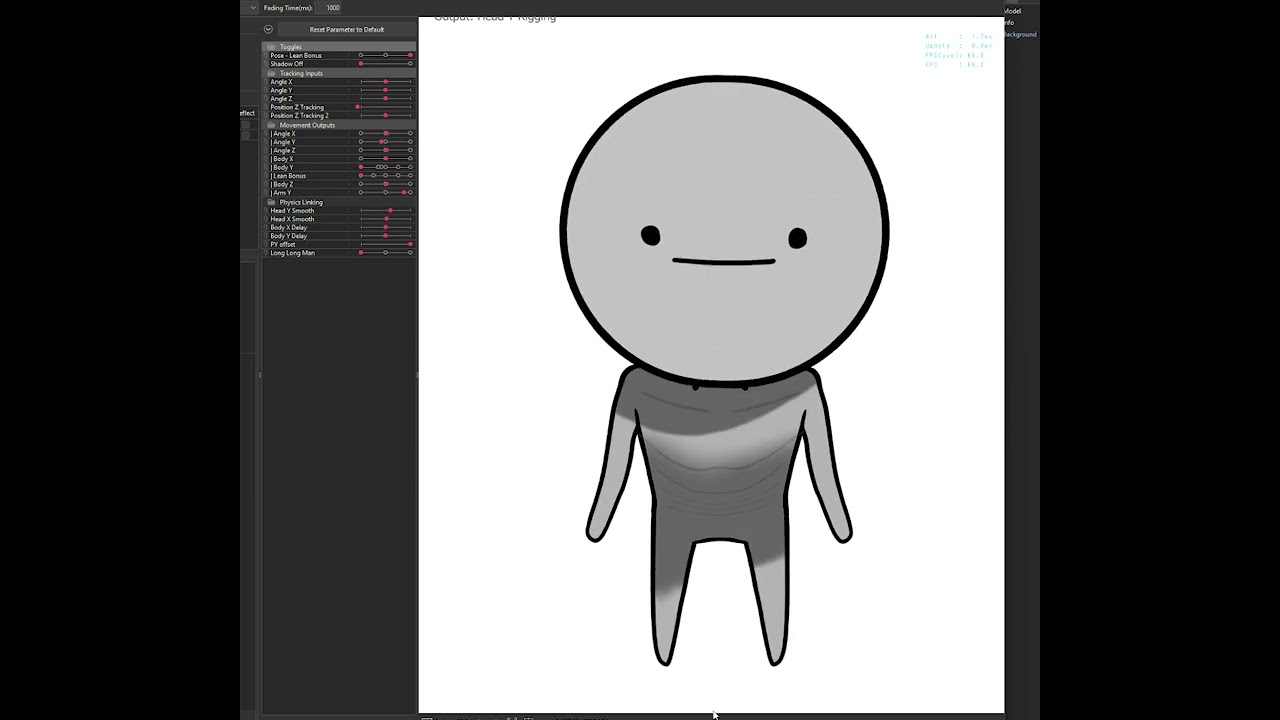Adjust the first Angle X tracking slider

[385, 82]
